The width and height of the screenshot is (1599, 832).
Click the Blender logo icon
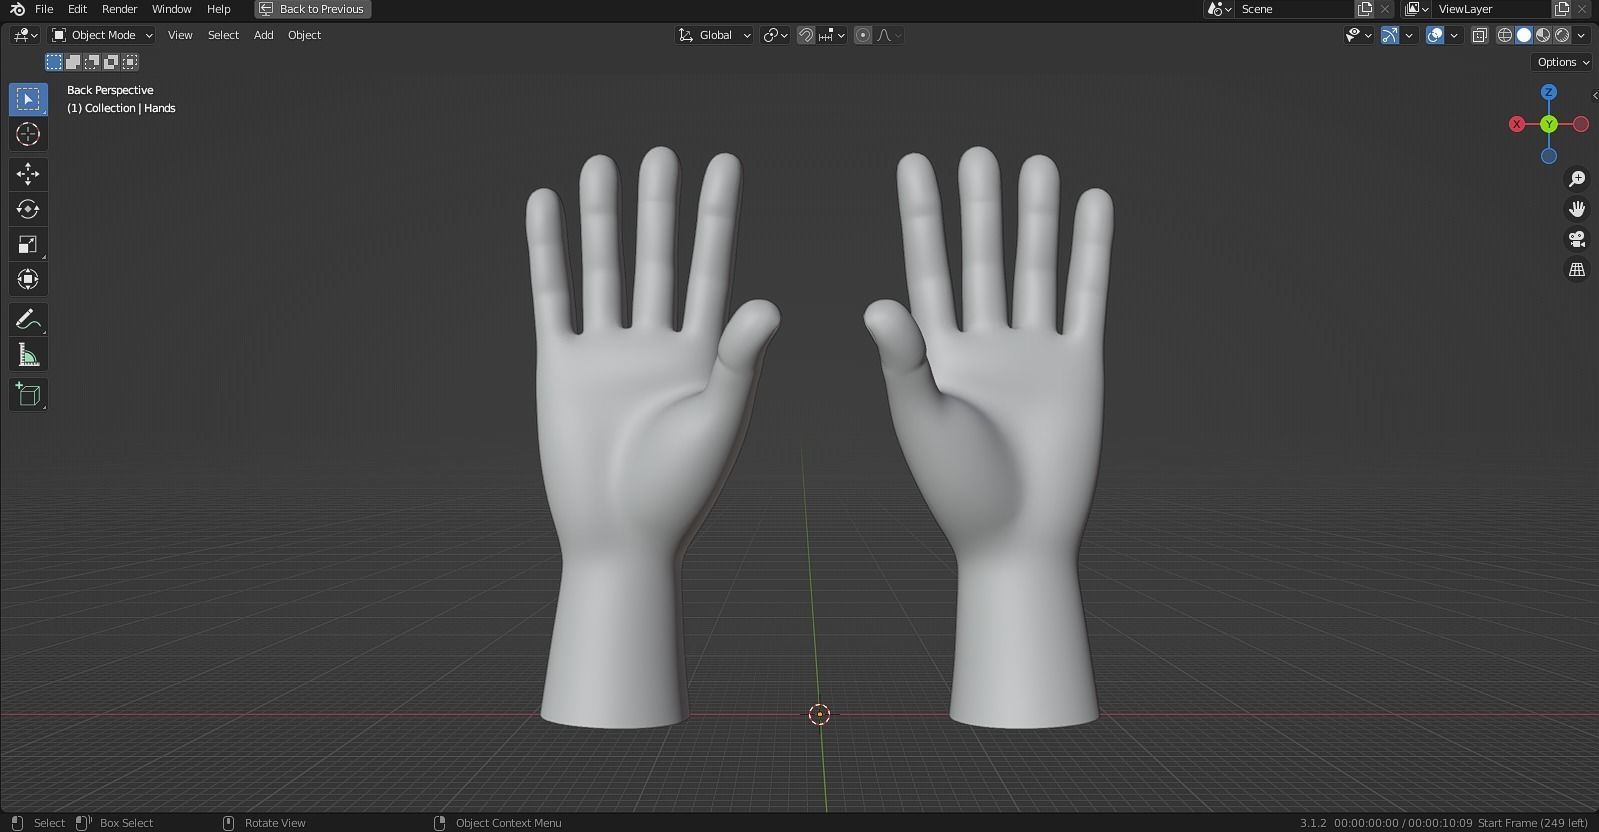tap(17, 9)
